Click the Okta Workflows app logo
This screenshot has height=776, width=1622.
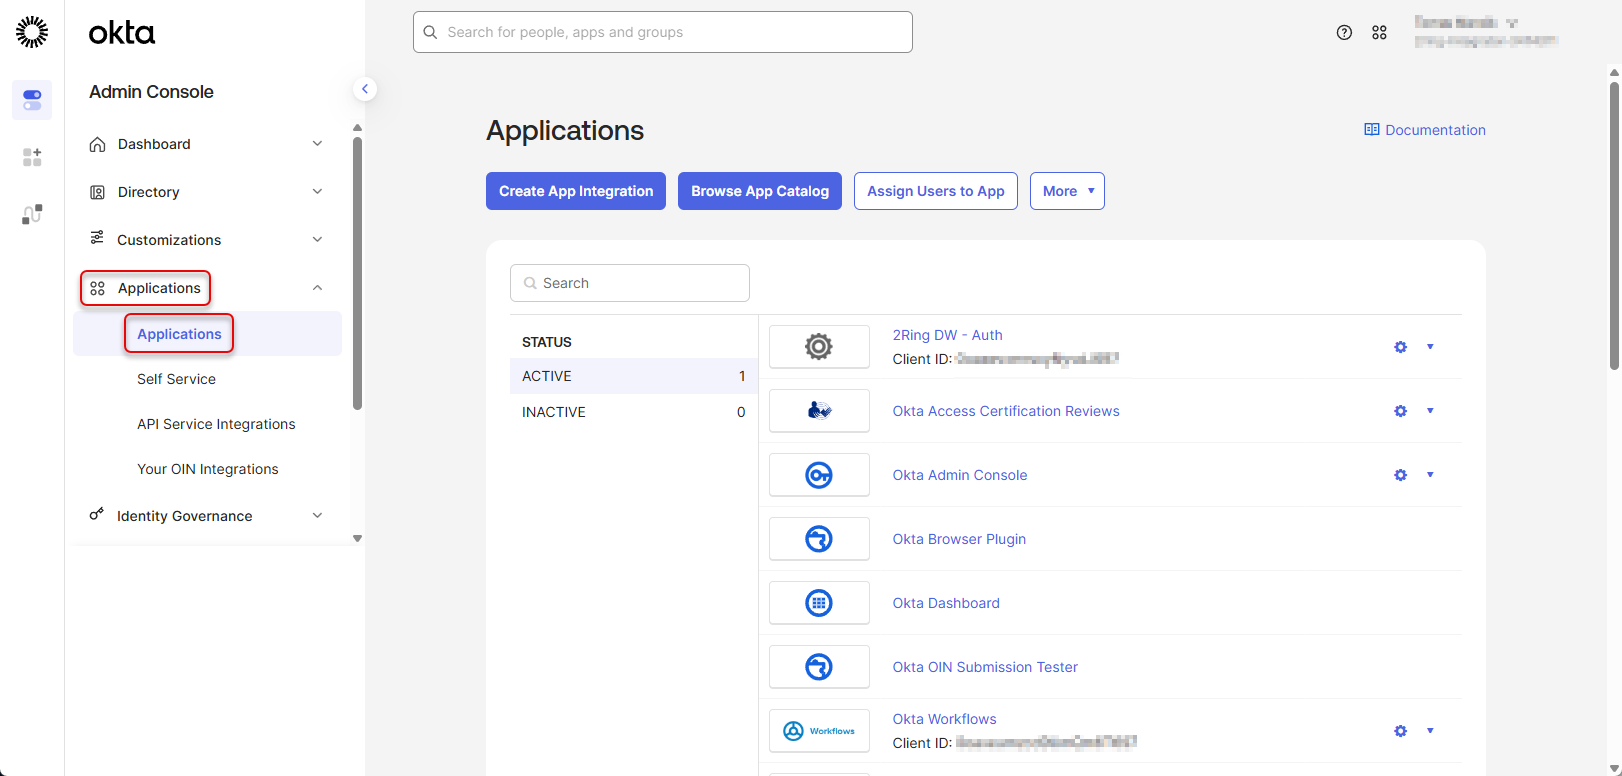tap(819, 731)
